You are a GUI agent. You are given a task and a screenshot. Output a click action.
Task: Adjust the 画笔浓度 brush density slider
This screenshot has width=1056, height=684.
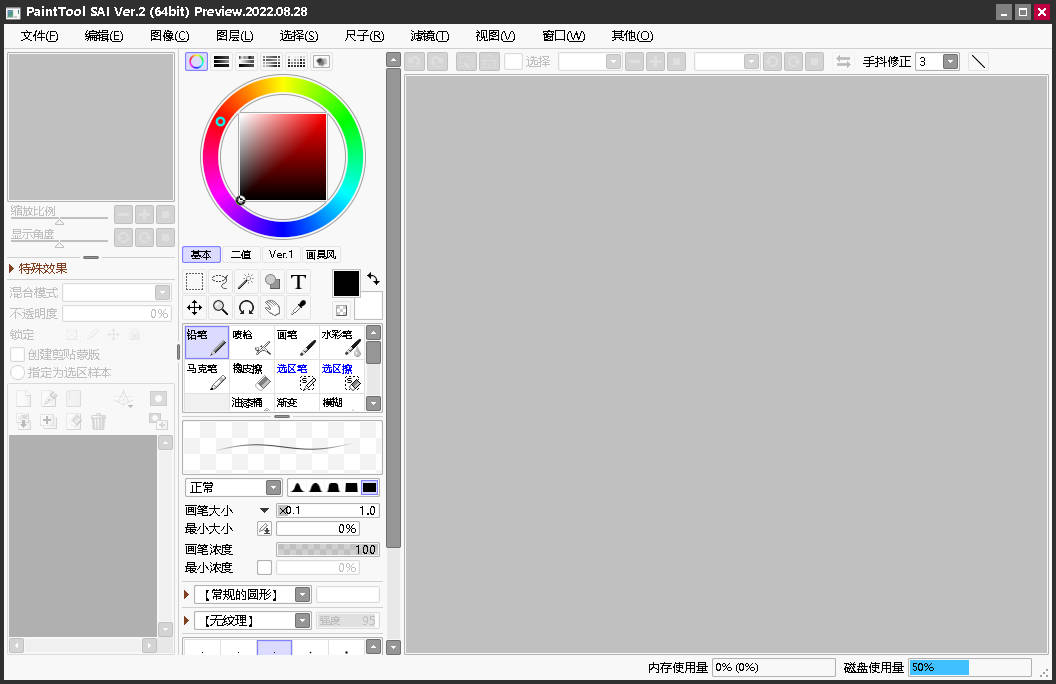327,548
